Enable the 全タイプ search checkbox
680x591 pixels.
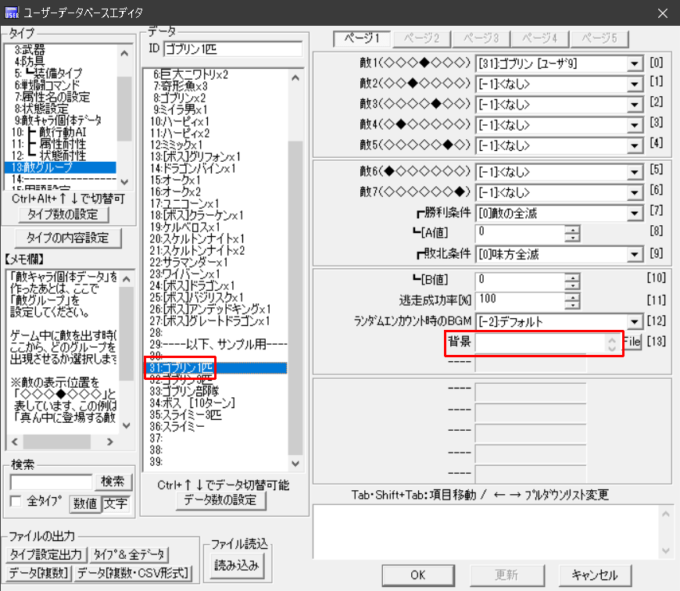coord(16,500)
